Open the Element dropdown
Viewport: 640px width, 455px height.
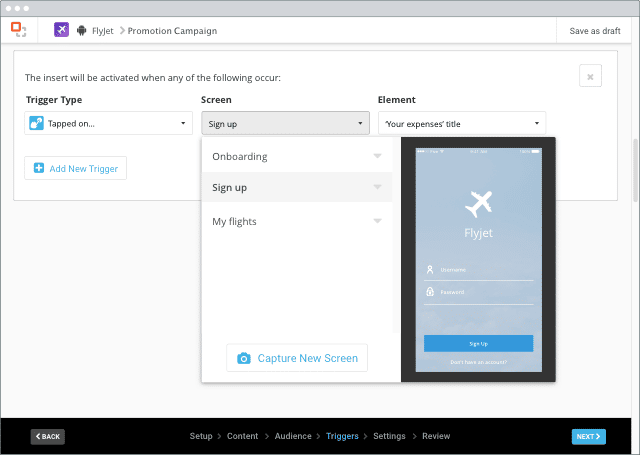click(x=462, y=123)
